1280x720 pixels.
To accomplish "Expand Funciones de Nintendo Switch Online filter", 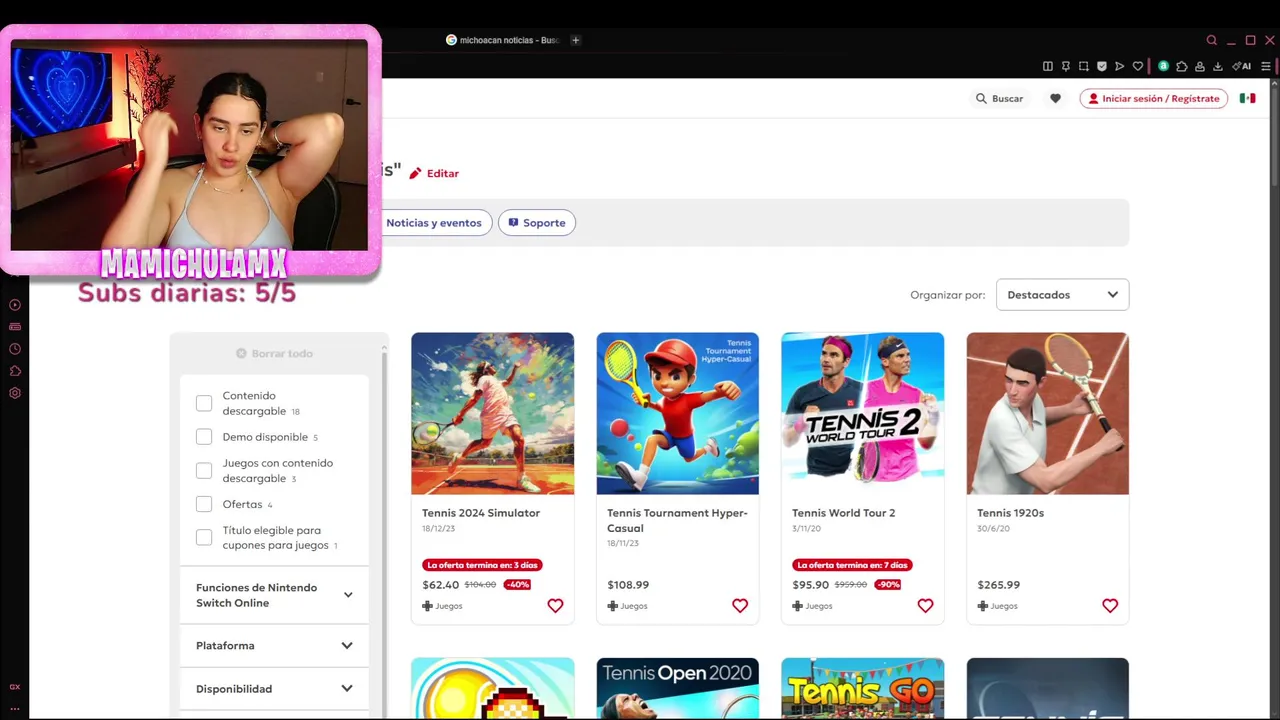I will coord(274,595).
